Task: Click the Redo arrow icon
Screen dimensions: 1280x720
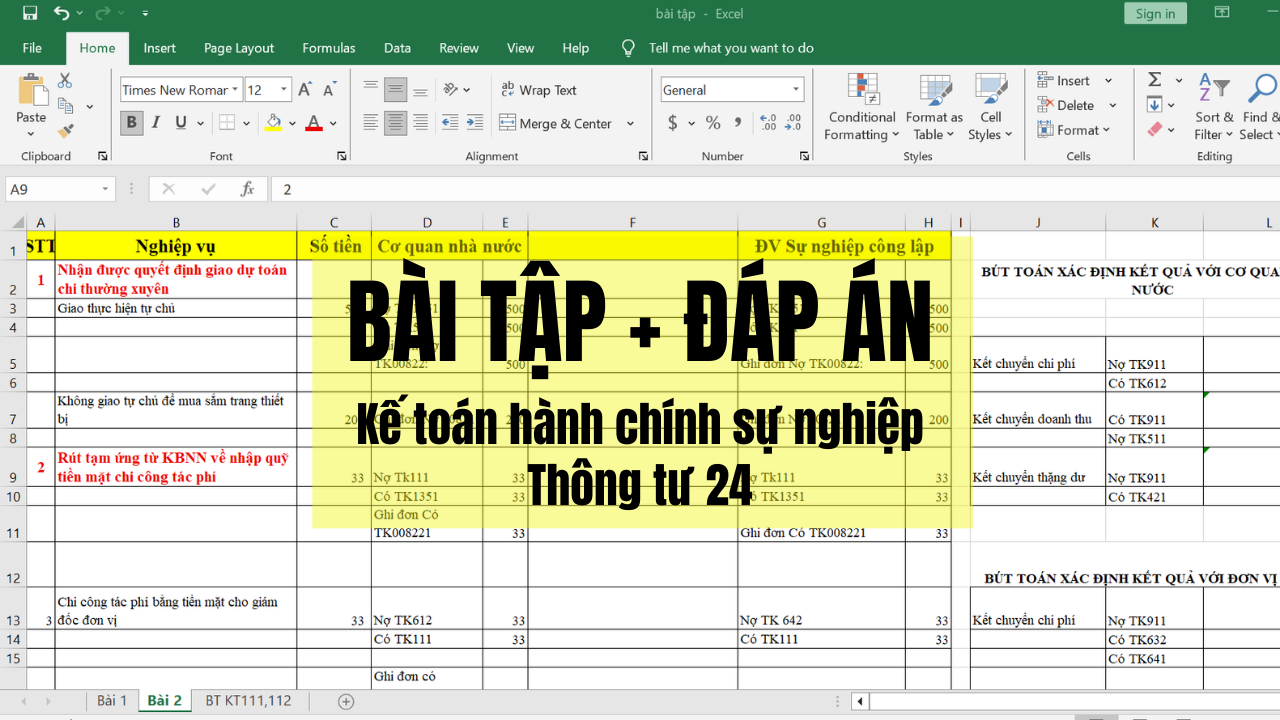Action: [x=103, y=13]
